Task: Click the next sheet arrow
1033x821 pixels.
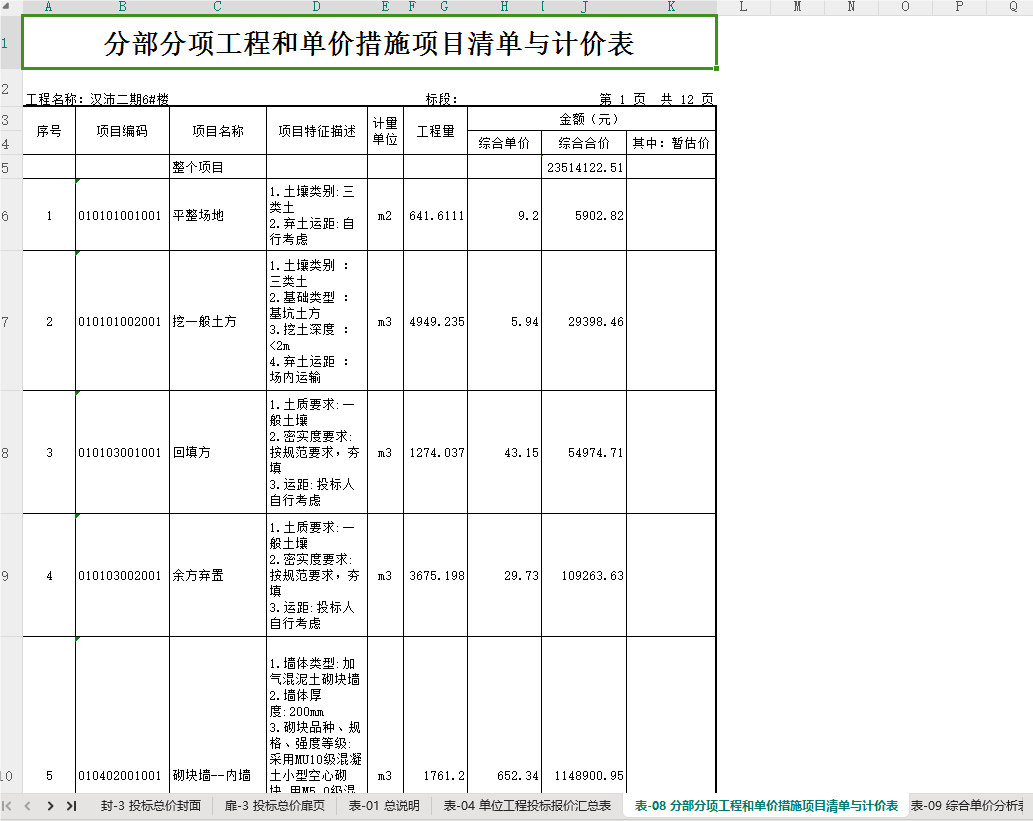Action: coord(50,805)
